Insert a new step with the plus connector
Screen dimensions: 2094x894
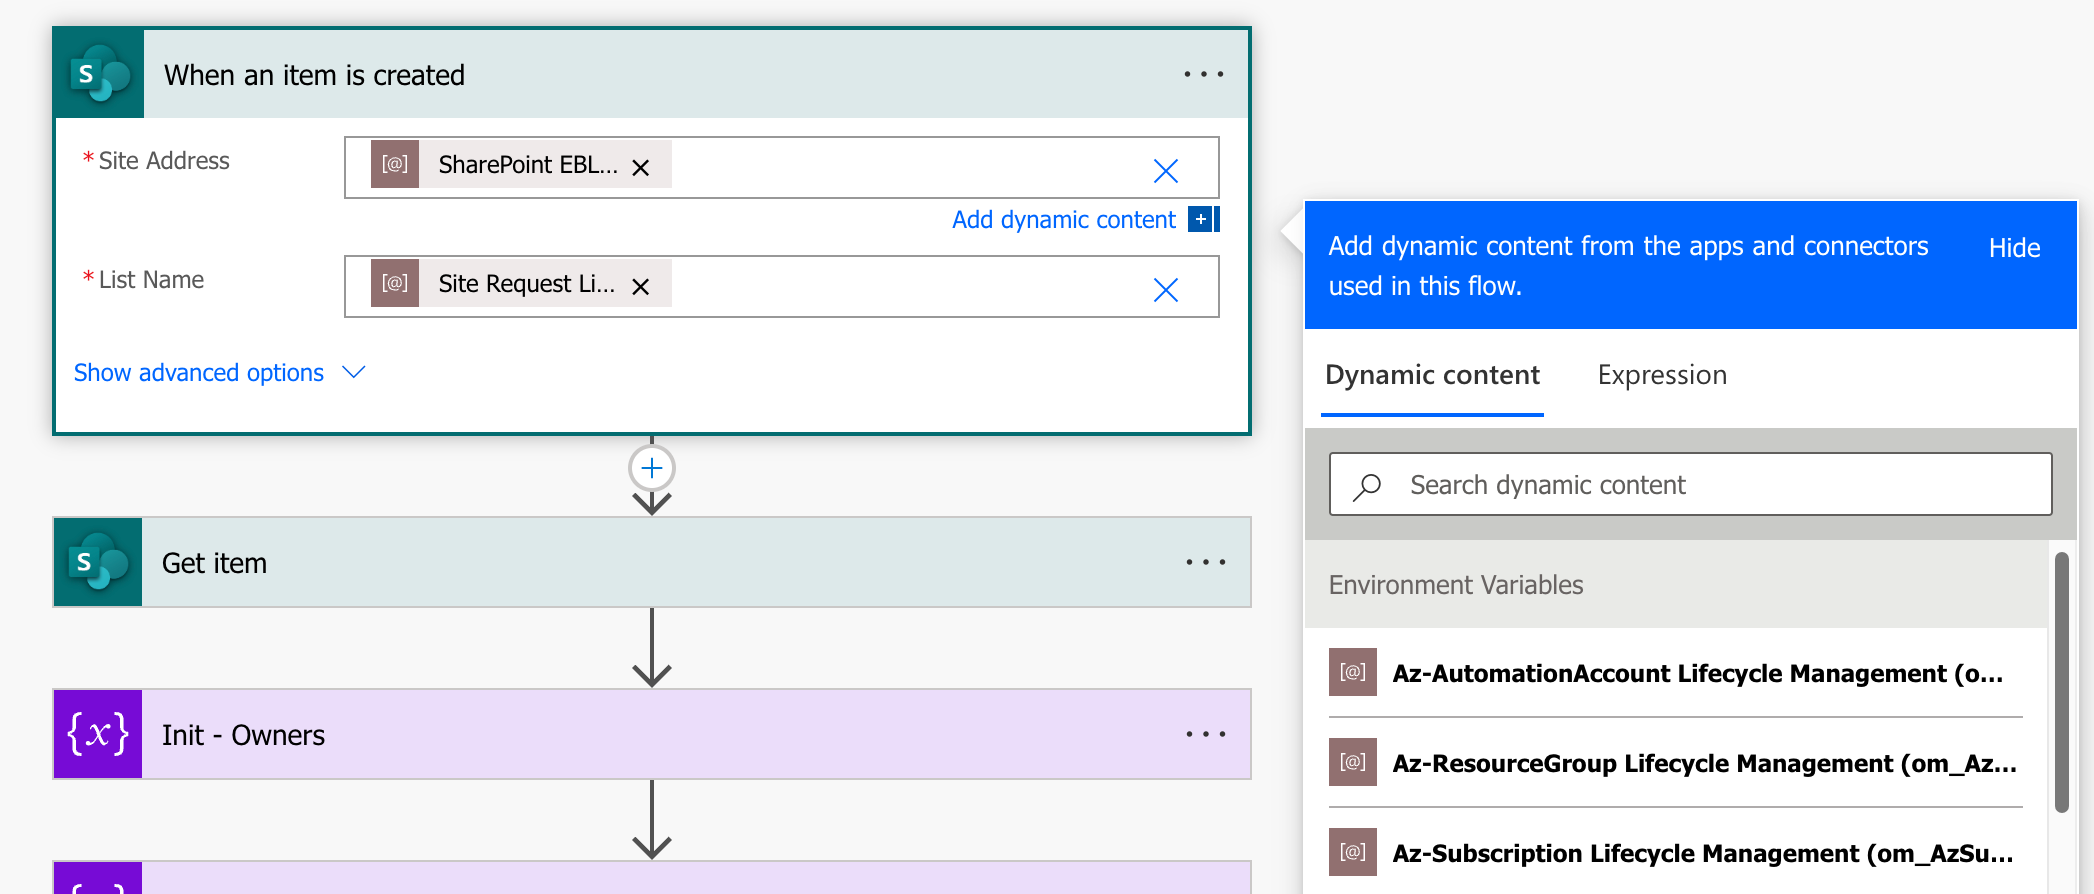click(652, 468)
